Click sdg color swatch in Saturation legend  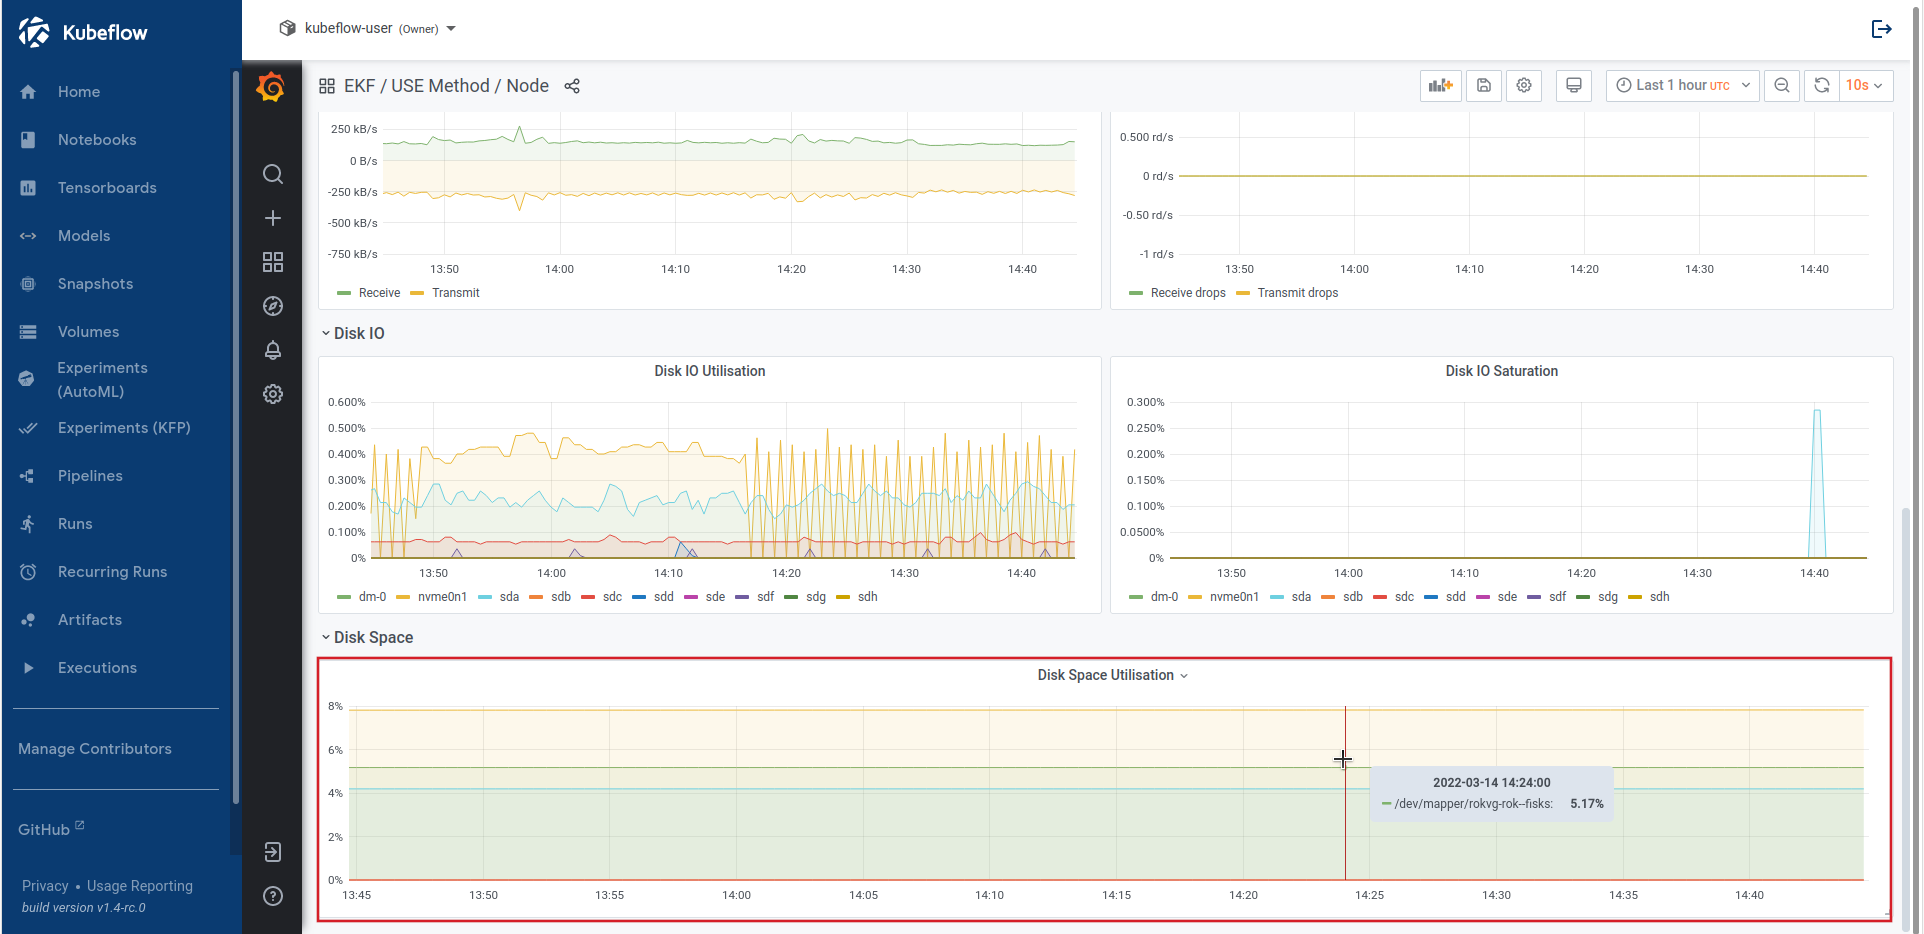click(1583, 597)
